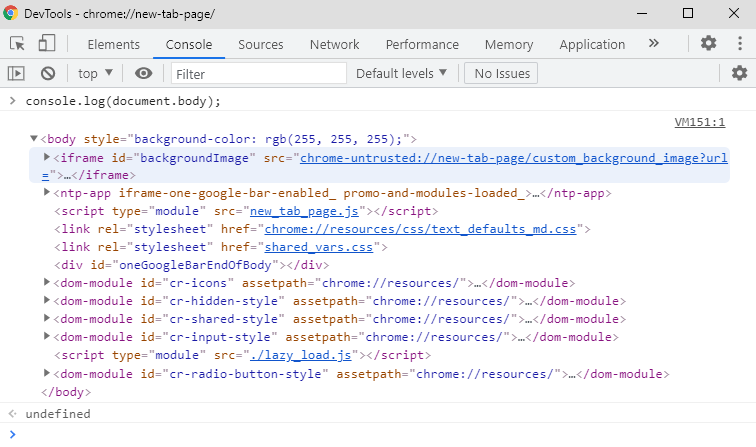
Task: Expand the cr-icons dom-module node
Action: pos(47,283)
